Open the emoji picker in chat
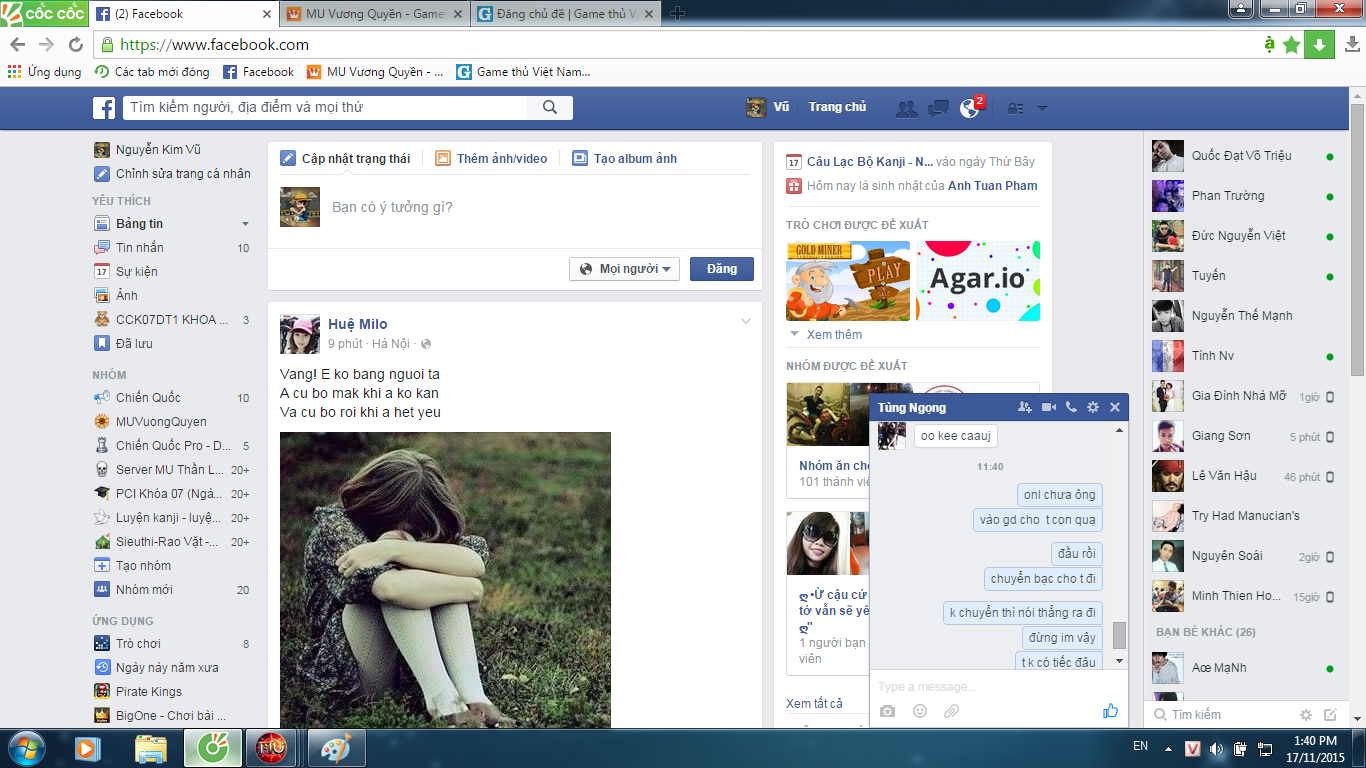The image size is (1366, 768). point(920,711)
